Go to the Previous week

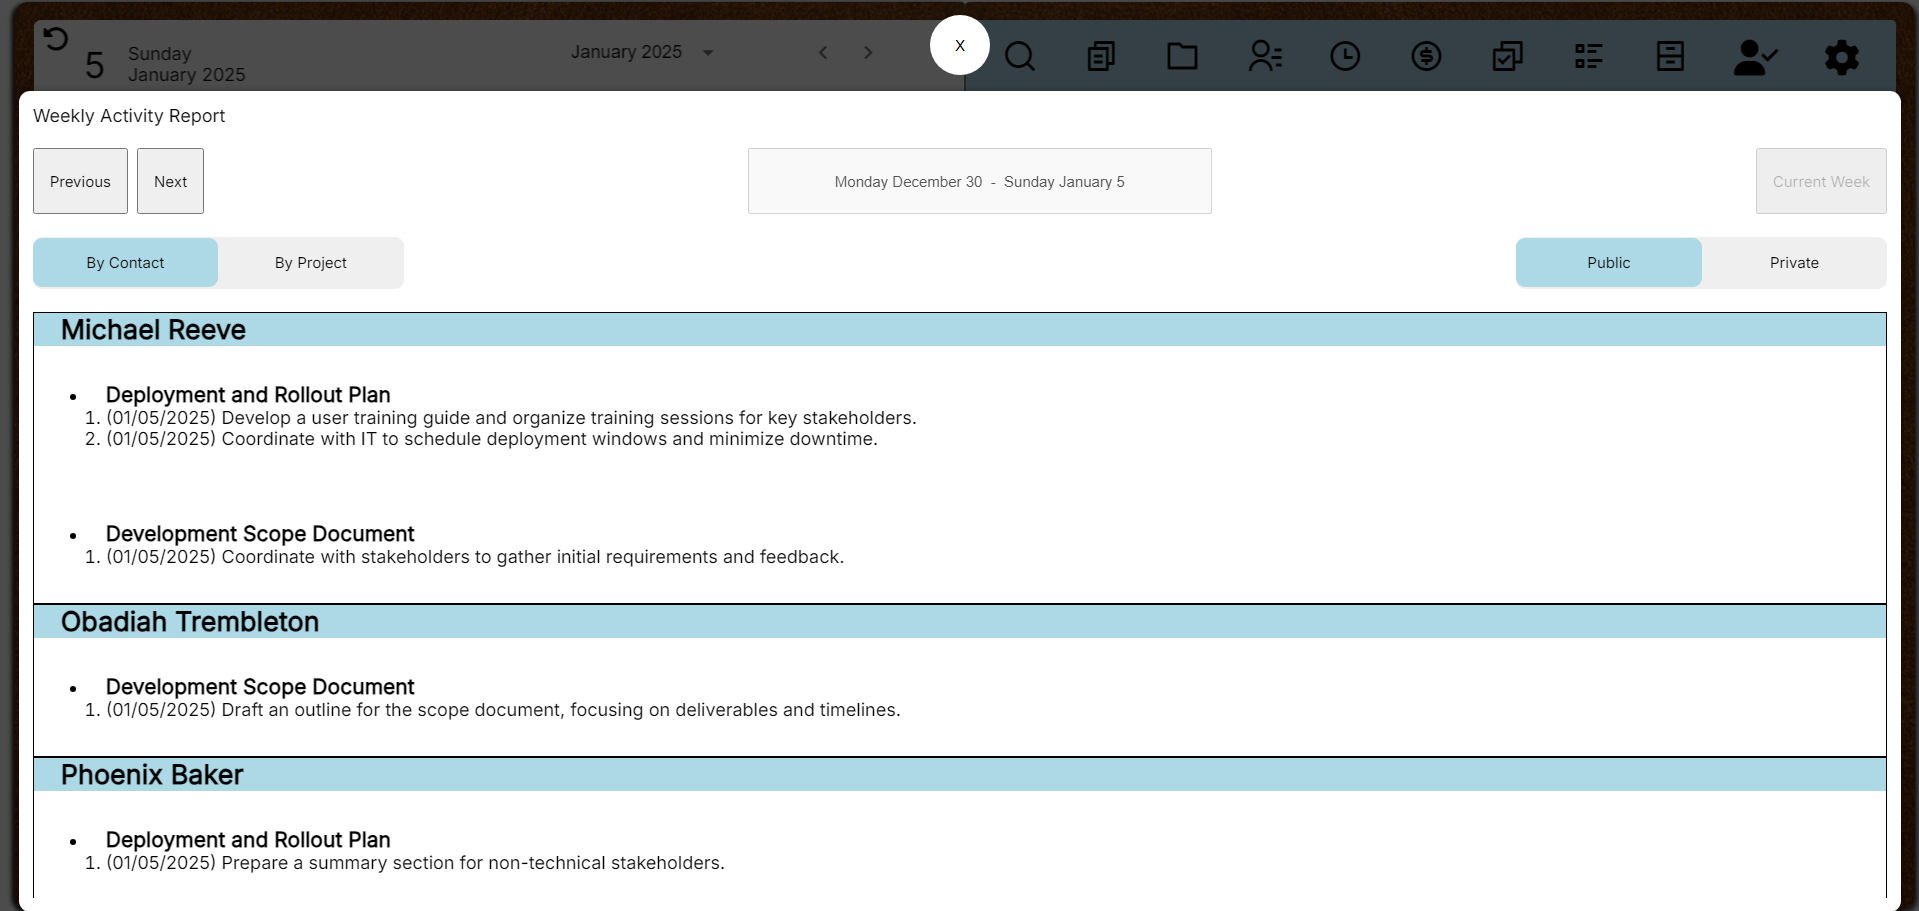(80, 181)
